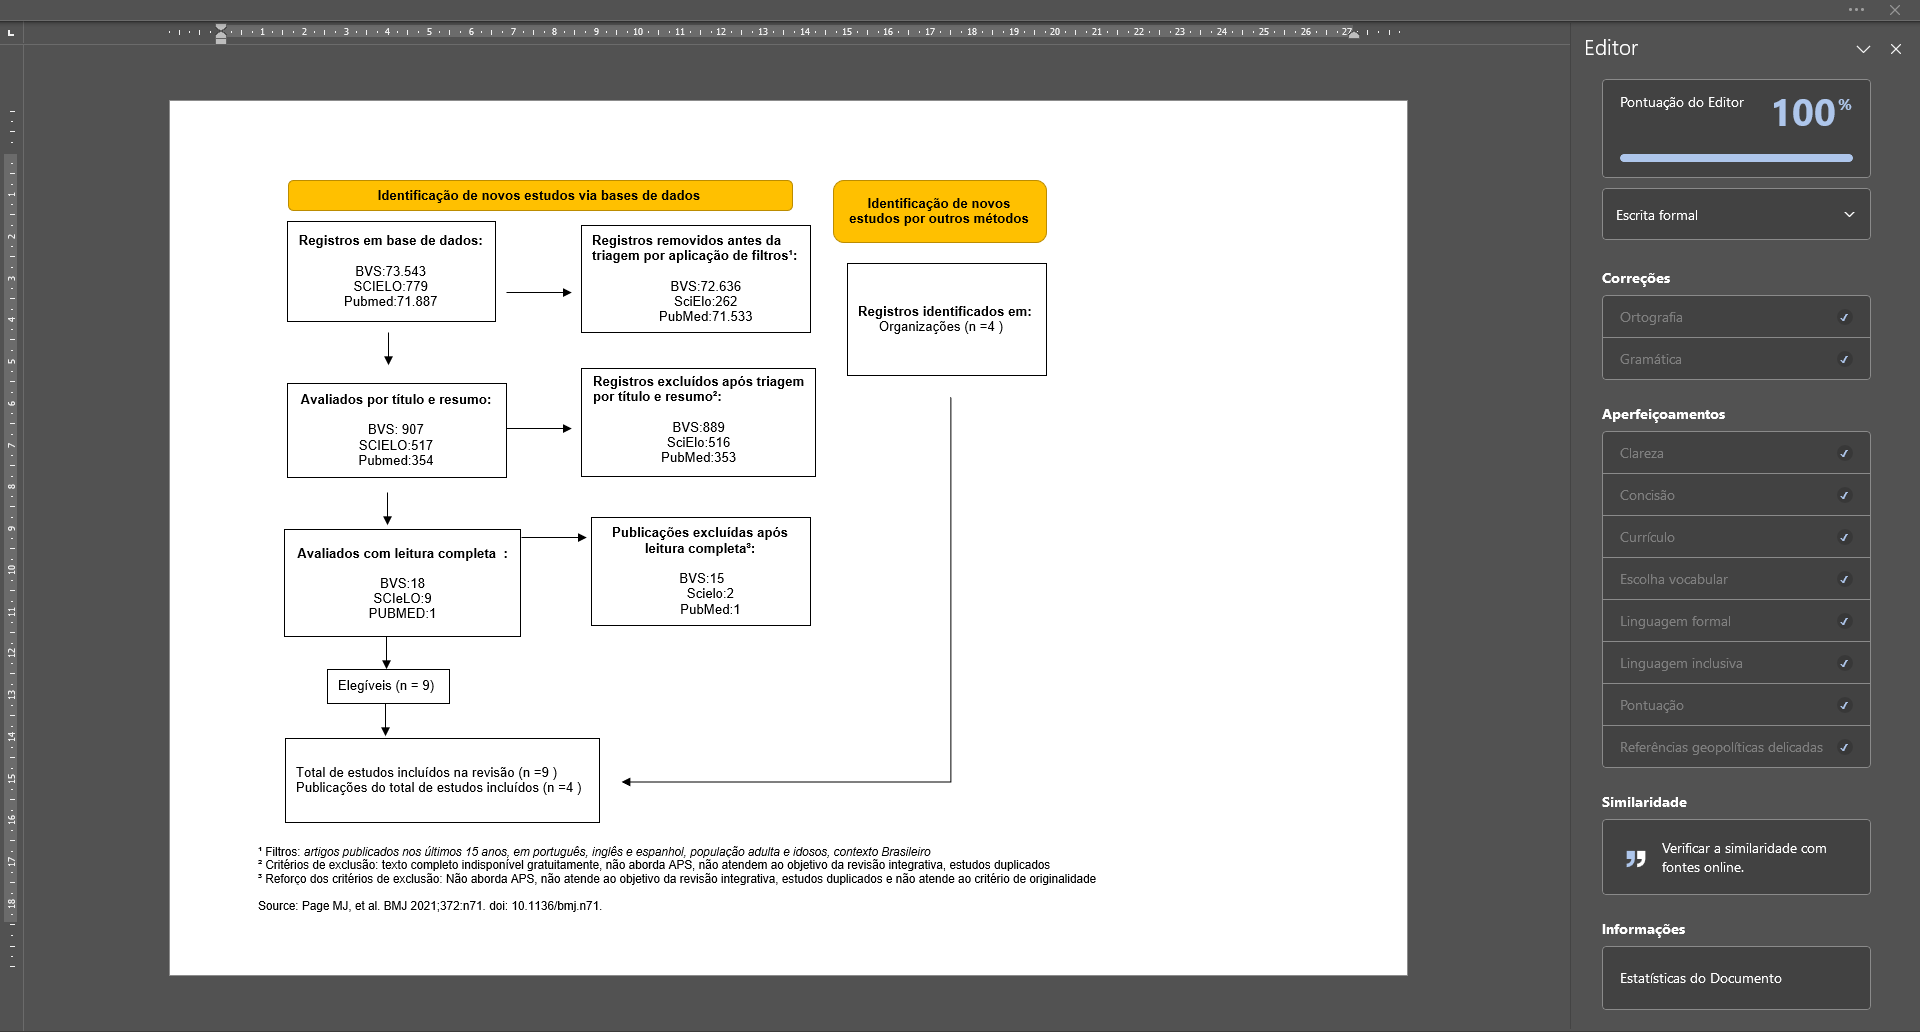1920x1032 pixels.
Task: Click Referências geopolíticas delicadas checkmark
Action: (1844, 747)
